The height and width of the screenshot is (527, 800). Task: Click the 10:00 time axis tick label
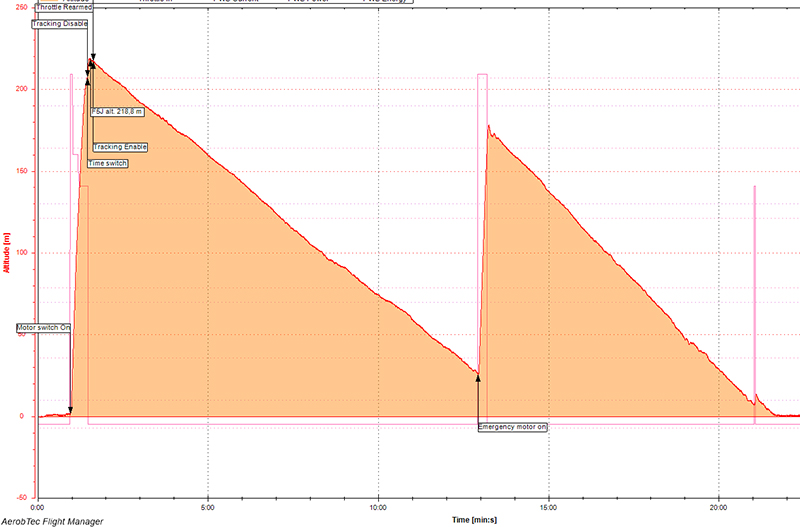[378, 505]
